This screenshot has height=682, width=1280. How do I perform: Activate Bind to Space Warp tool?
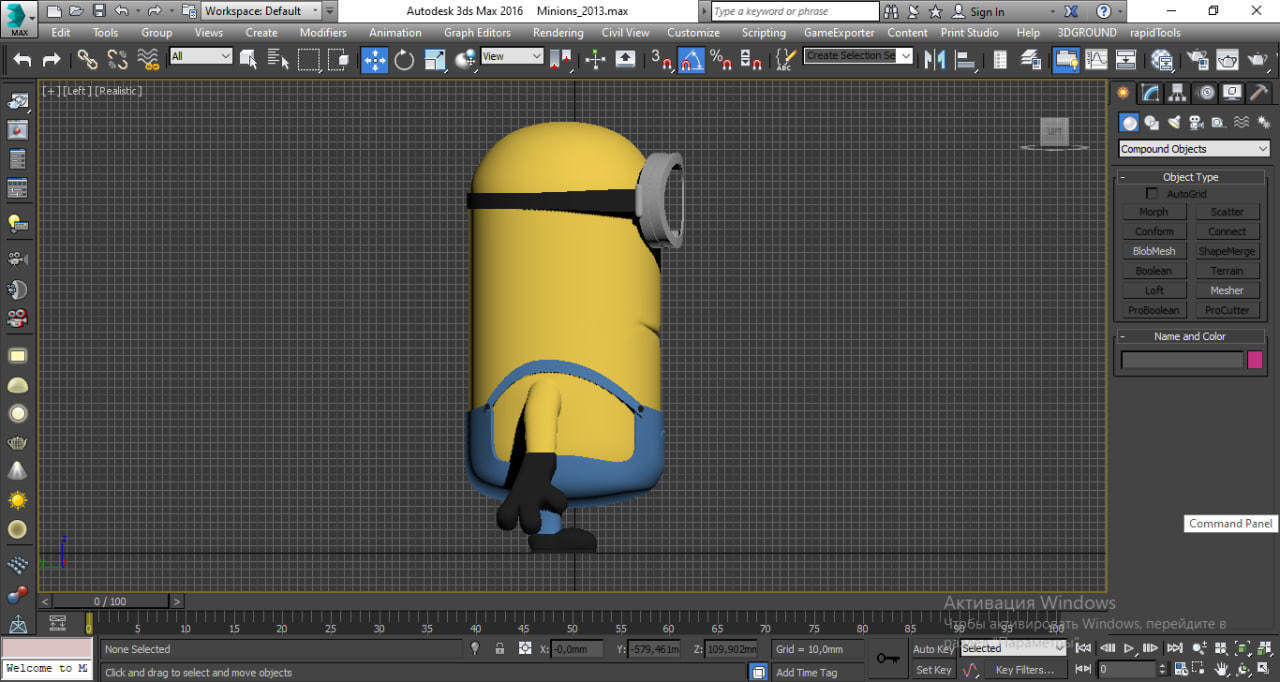(x=148, y=60)
